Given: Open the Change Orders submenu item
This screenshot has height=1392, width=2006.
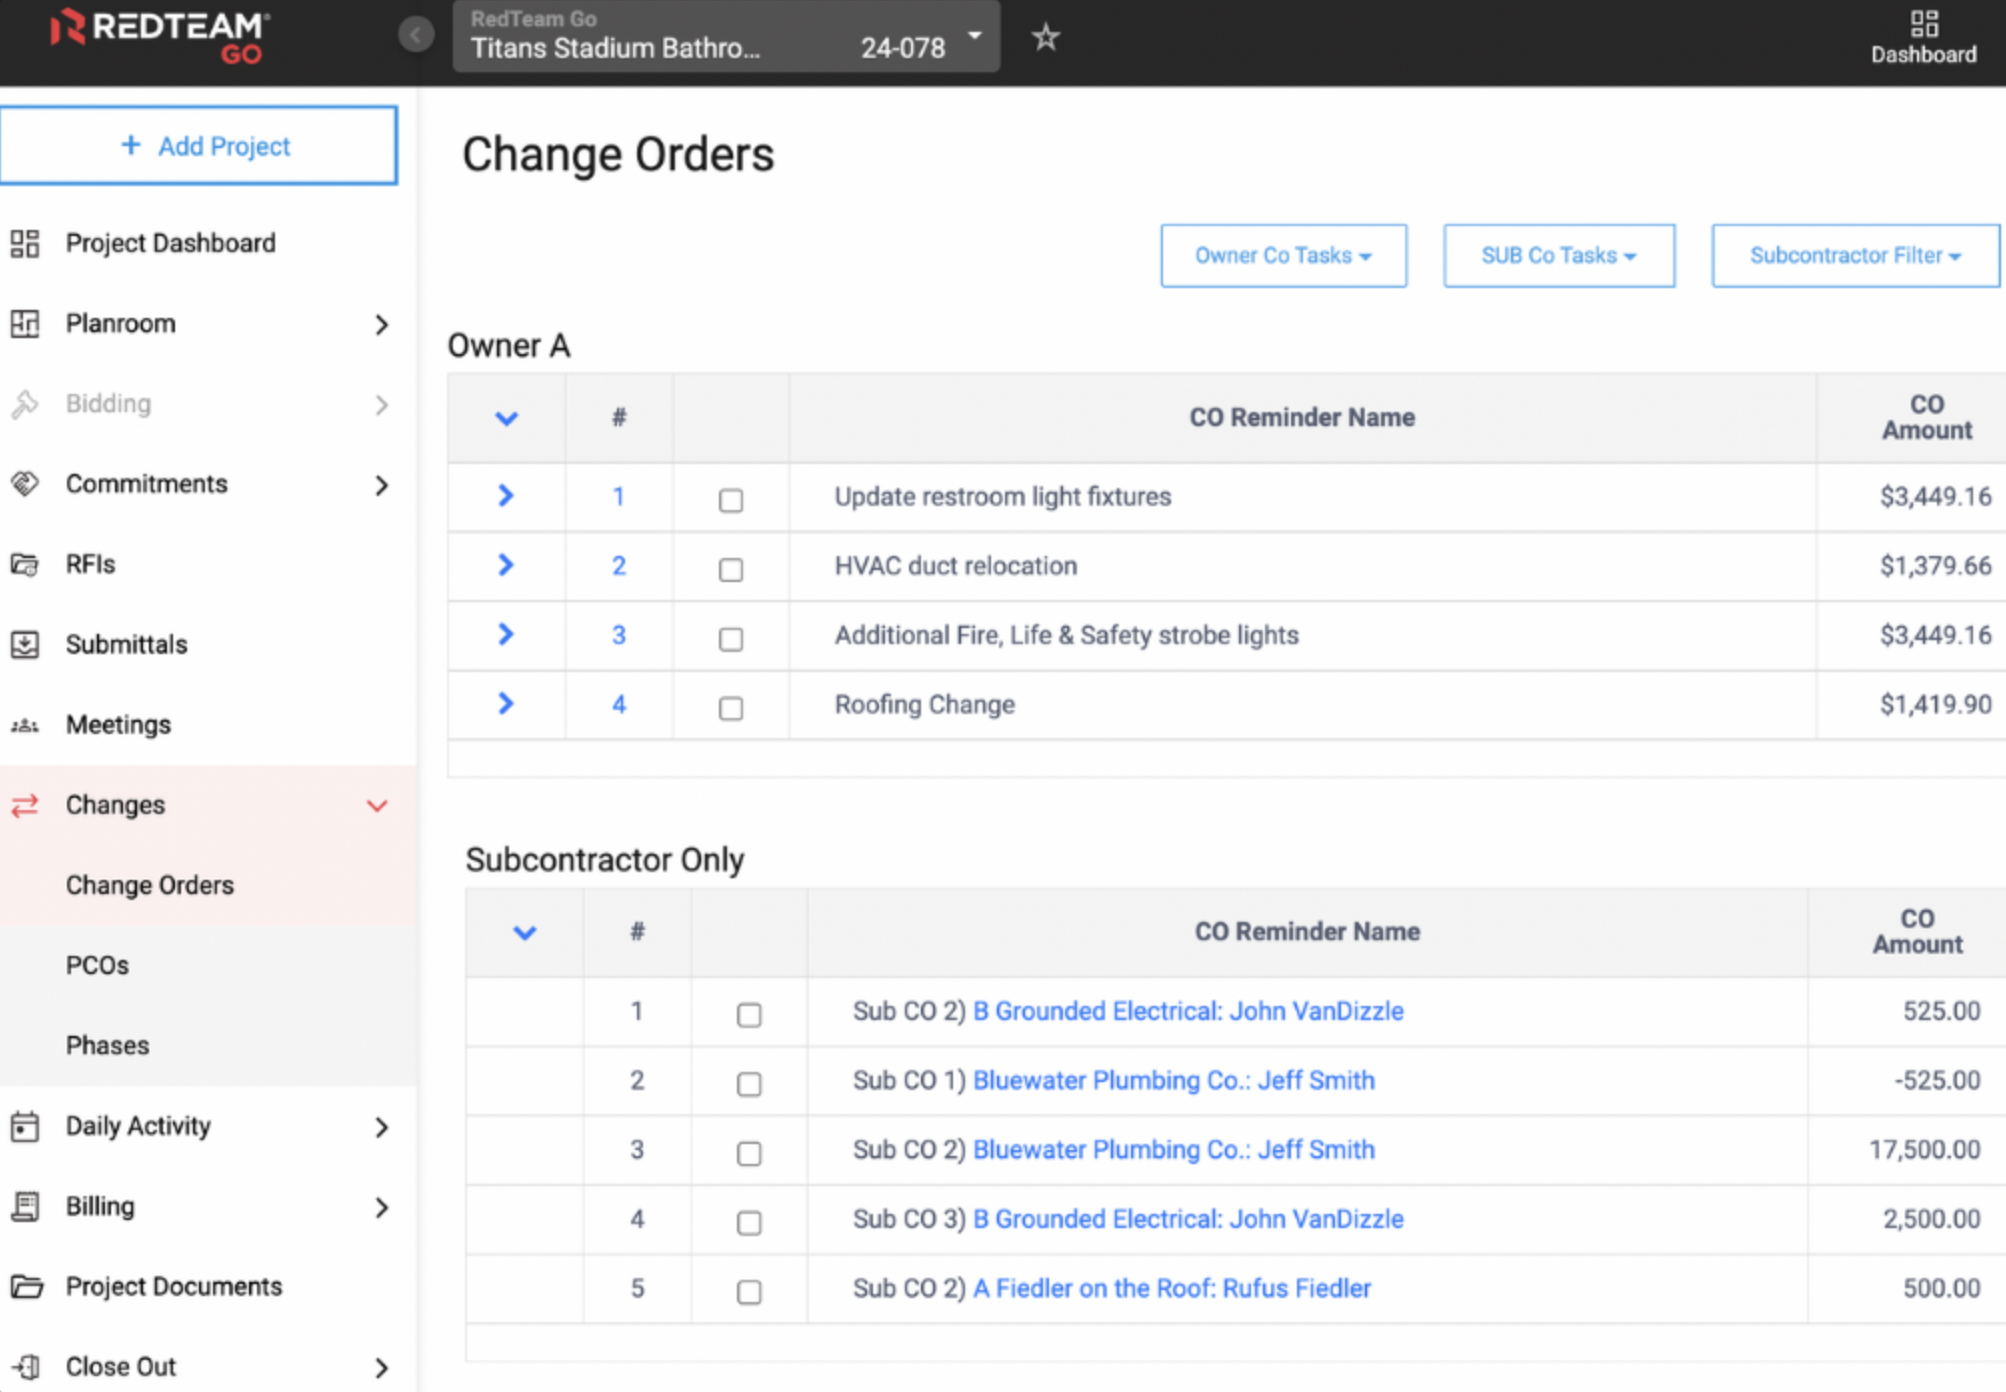Looking at the screenshot, I should [x=208, y=885].
